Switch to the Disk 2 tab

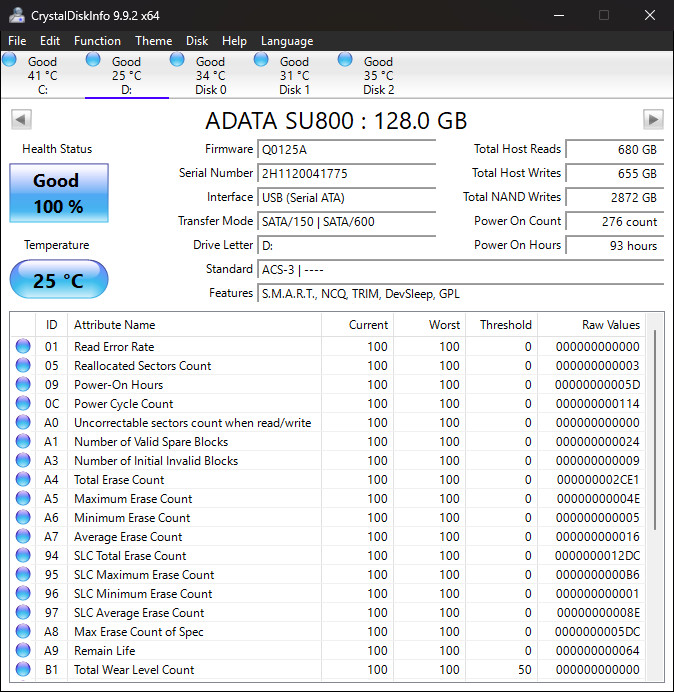coord(378,75)
